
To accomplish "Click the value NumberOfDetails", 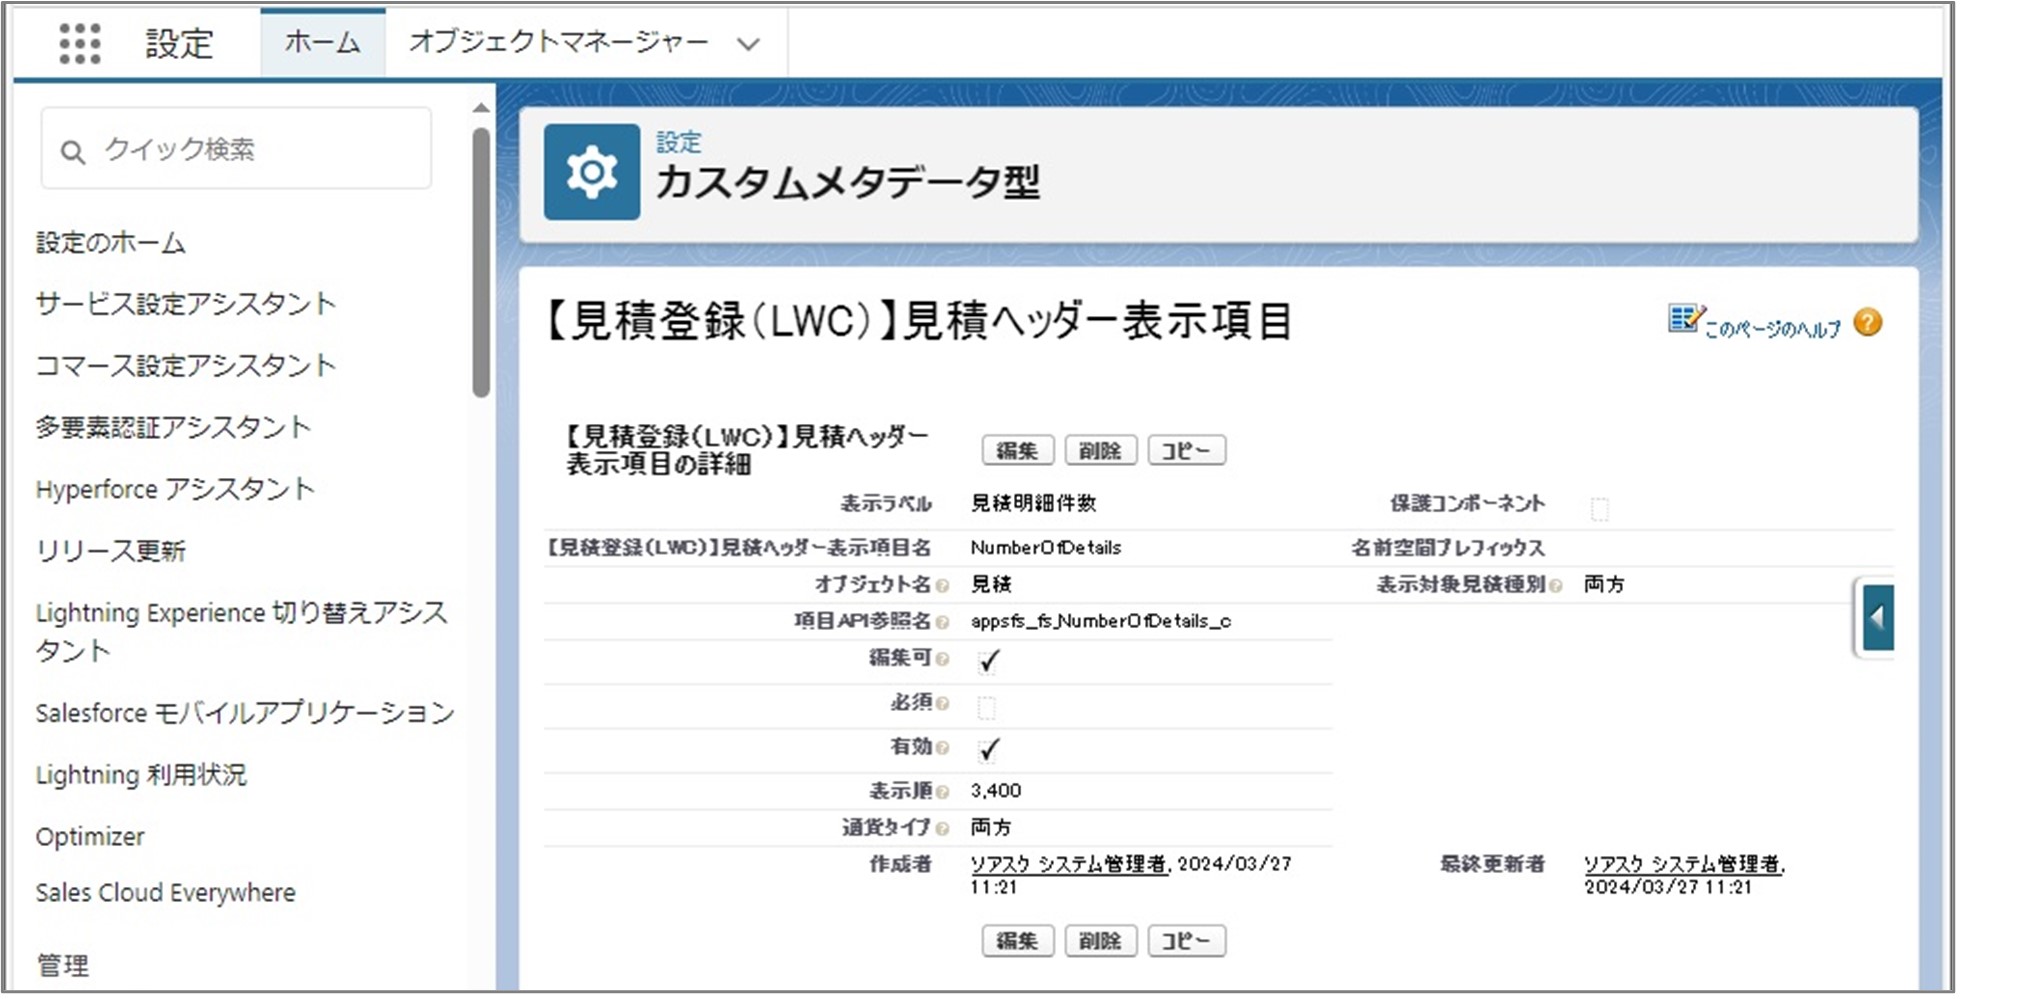I will click(x=1046, y=548).
